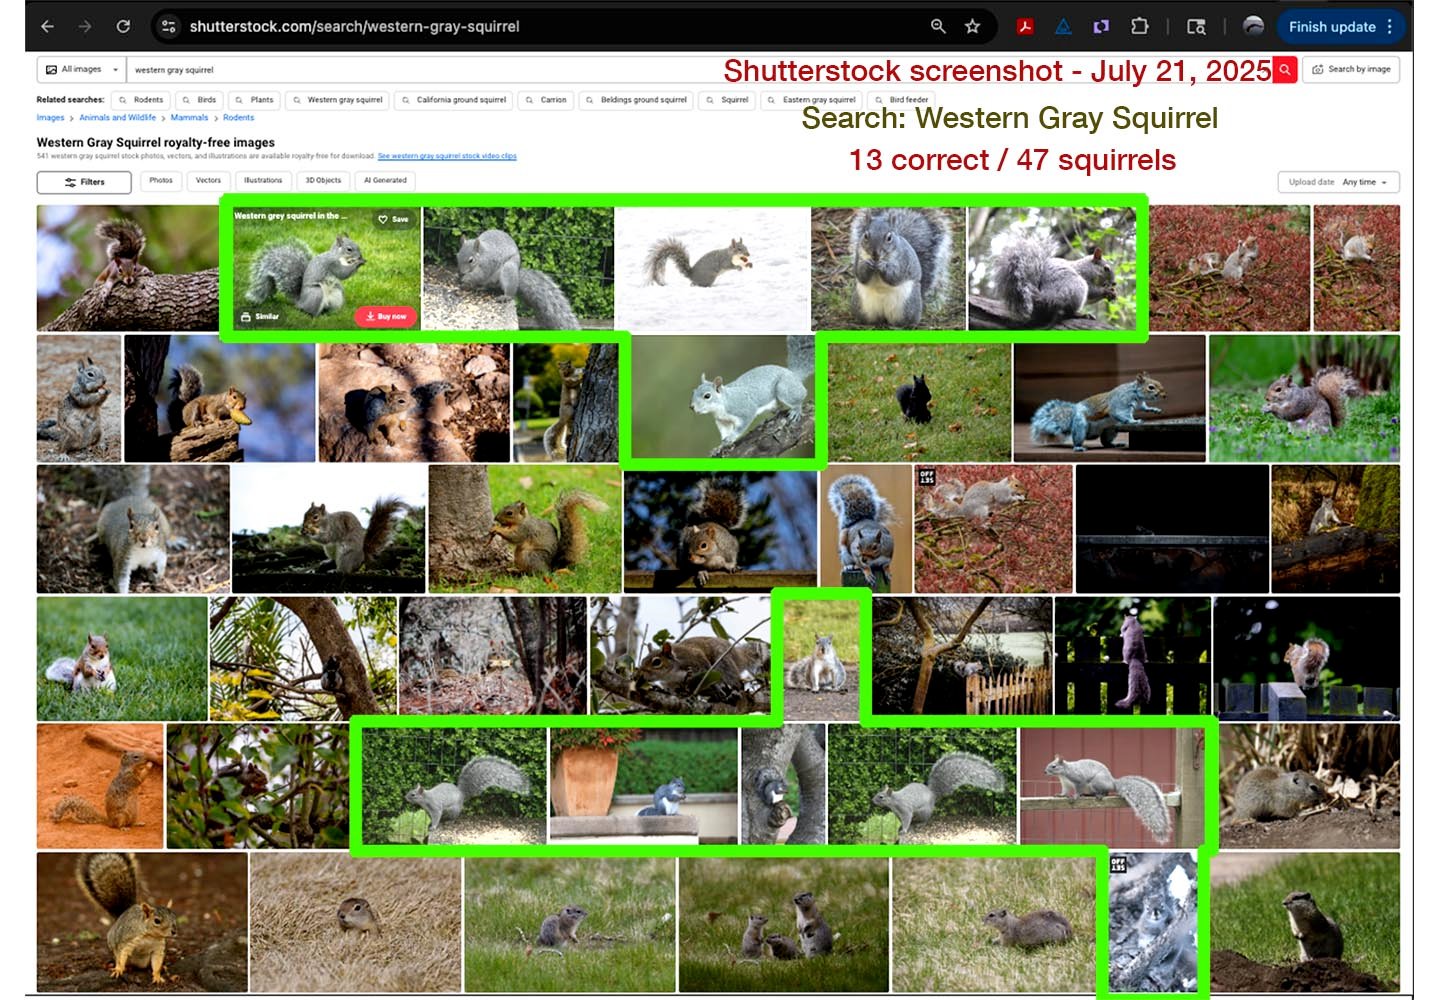Click the zoom magnifier icon in address bar
This screenshot has height=1000, width=1440.
pyautogui.click(x=938, y=27)
